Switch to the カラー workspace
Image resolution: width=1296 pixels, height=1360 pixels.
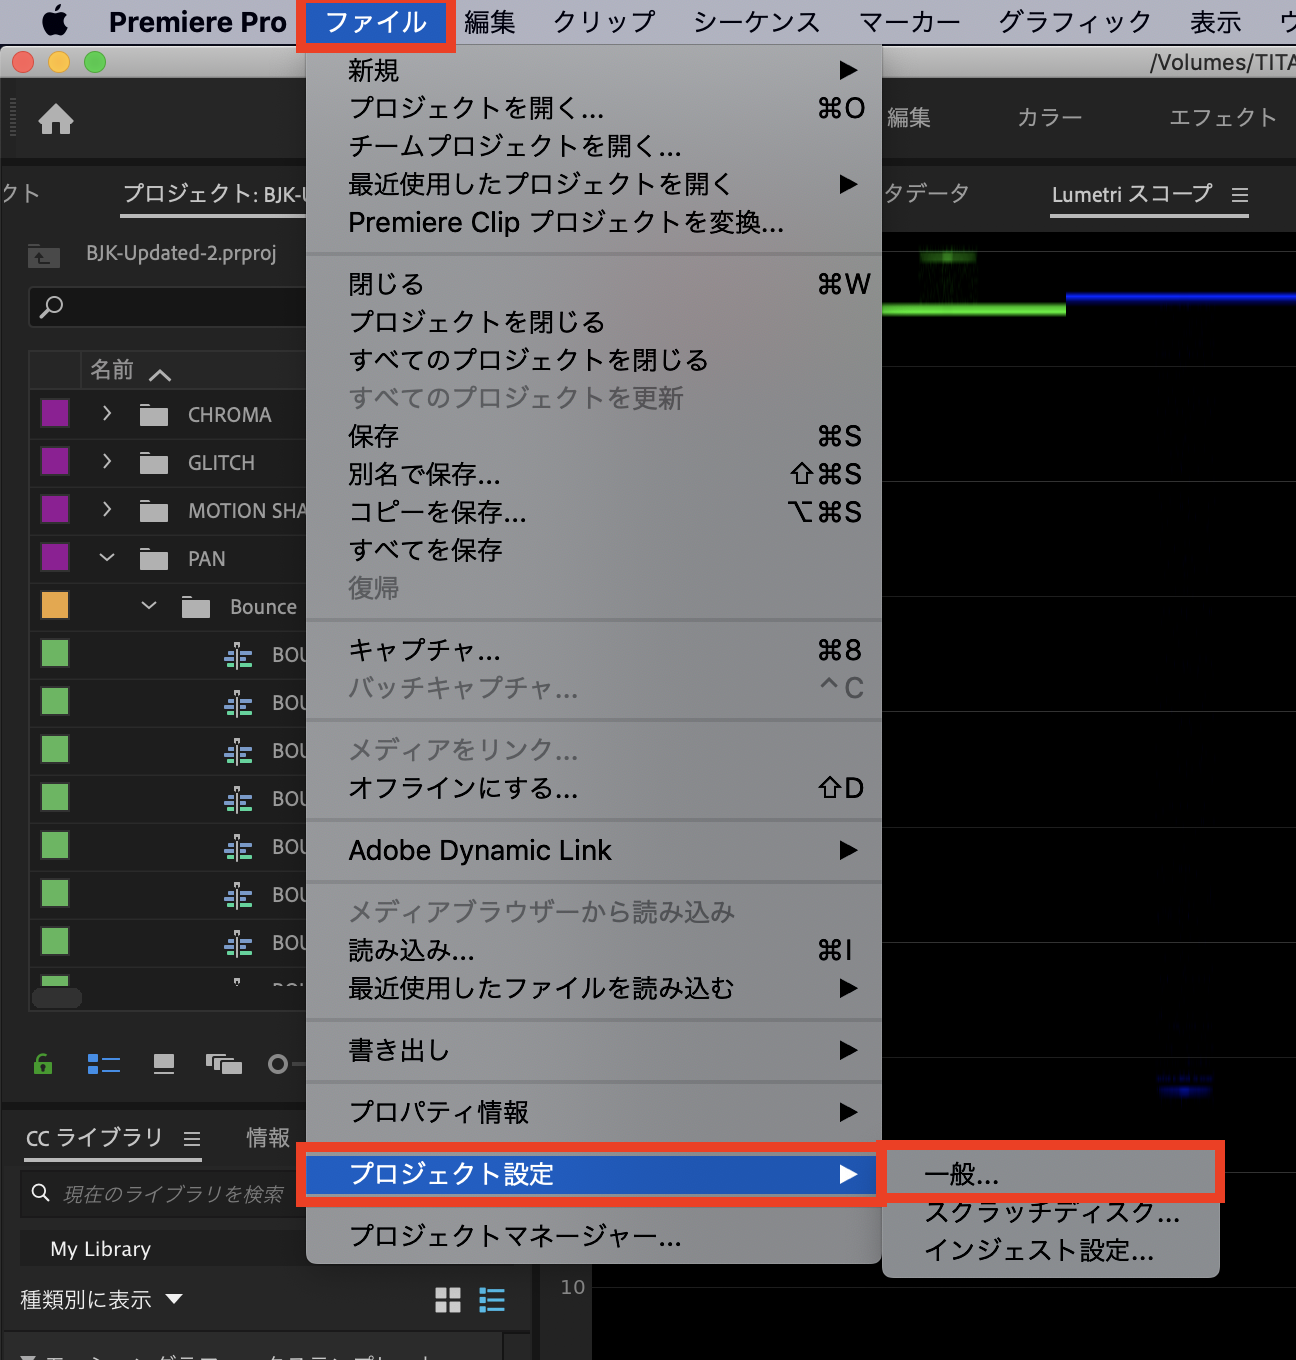(x=1049, y=118)
